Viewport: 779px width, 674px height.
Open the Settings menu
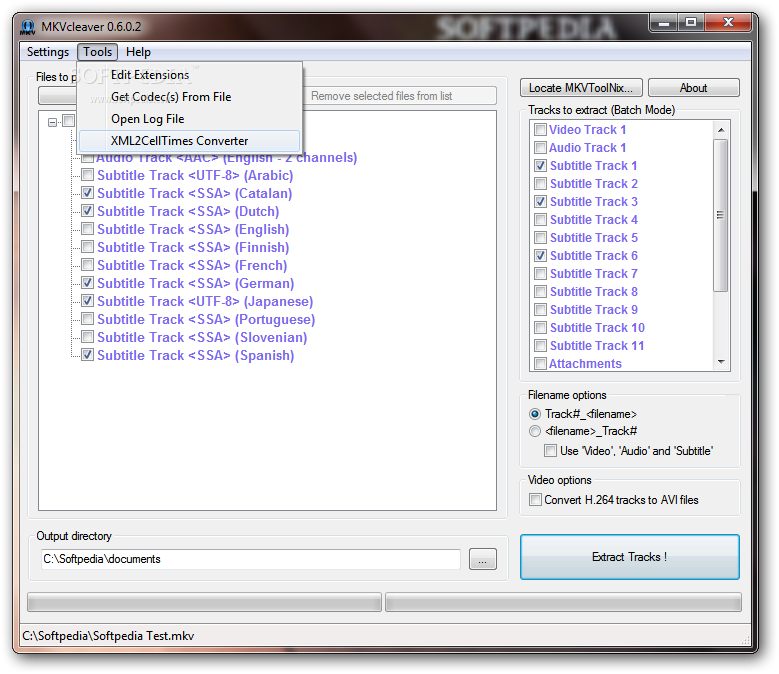(x=48, y=52)
